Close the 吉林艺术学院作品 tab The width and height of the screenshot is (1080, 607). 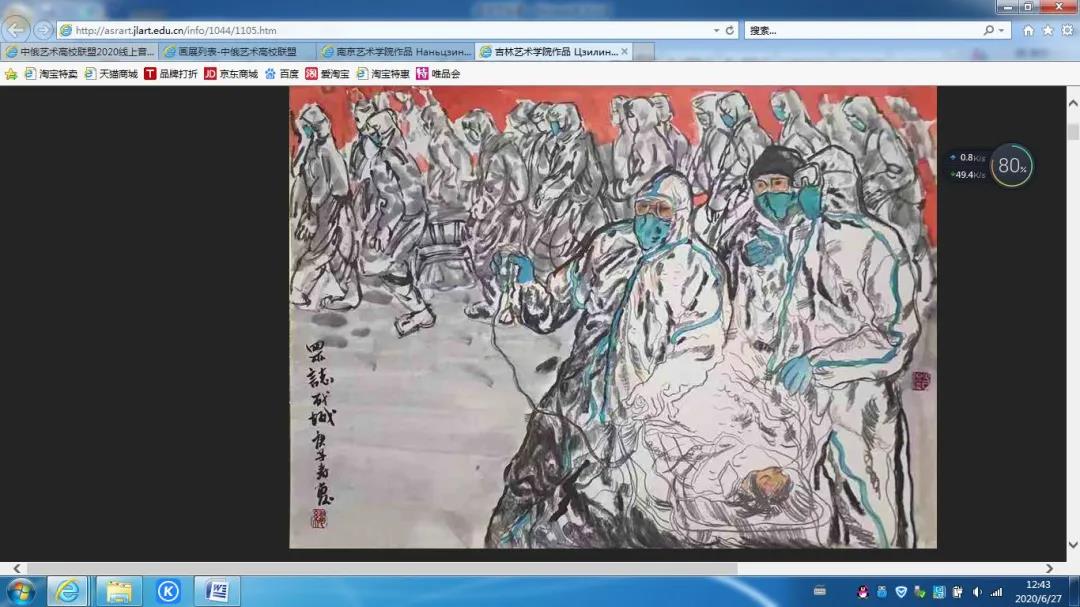(625, 51)
